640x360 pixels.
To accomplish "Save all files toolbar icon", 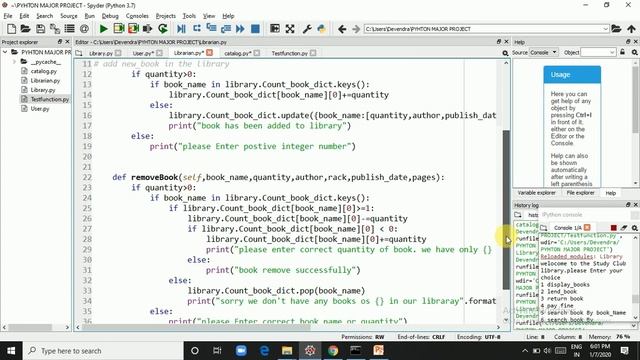I will tap(55, 29).
